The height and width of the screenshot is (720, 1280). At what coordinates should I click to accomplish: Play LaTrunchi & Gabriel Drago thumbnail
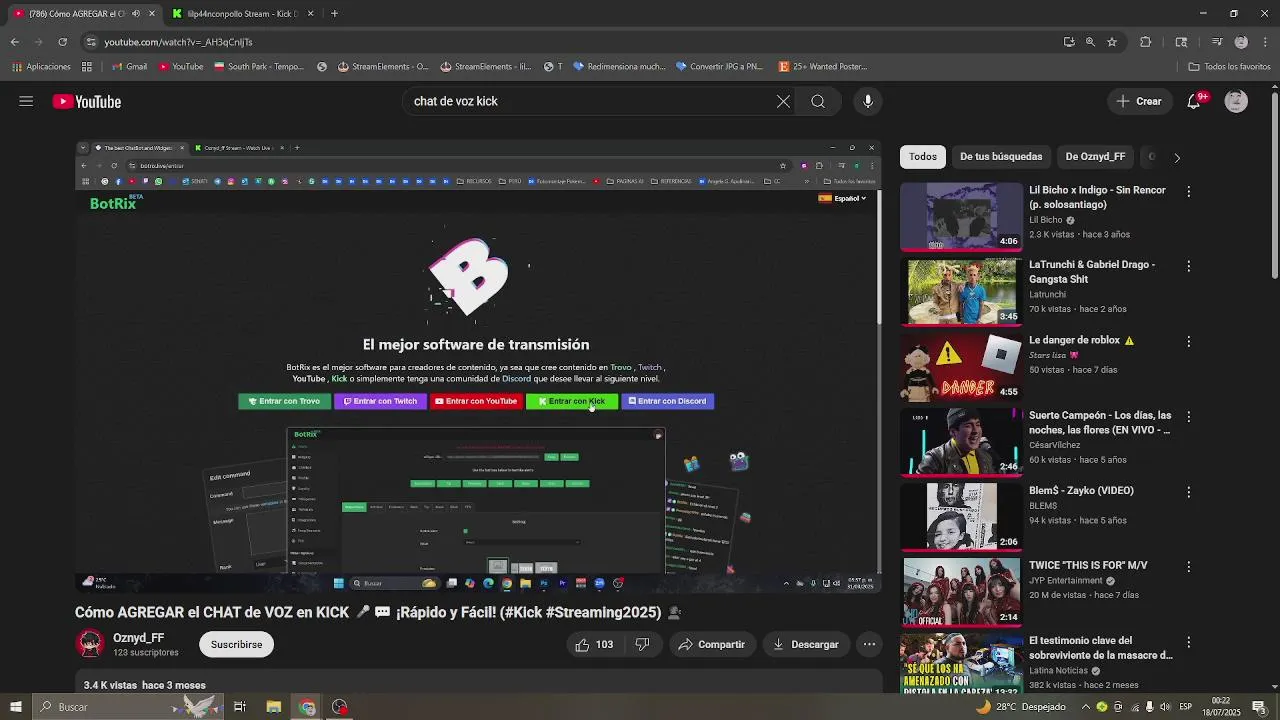click(x=961, y=291)
